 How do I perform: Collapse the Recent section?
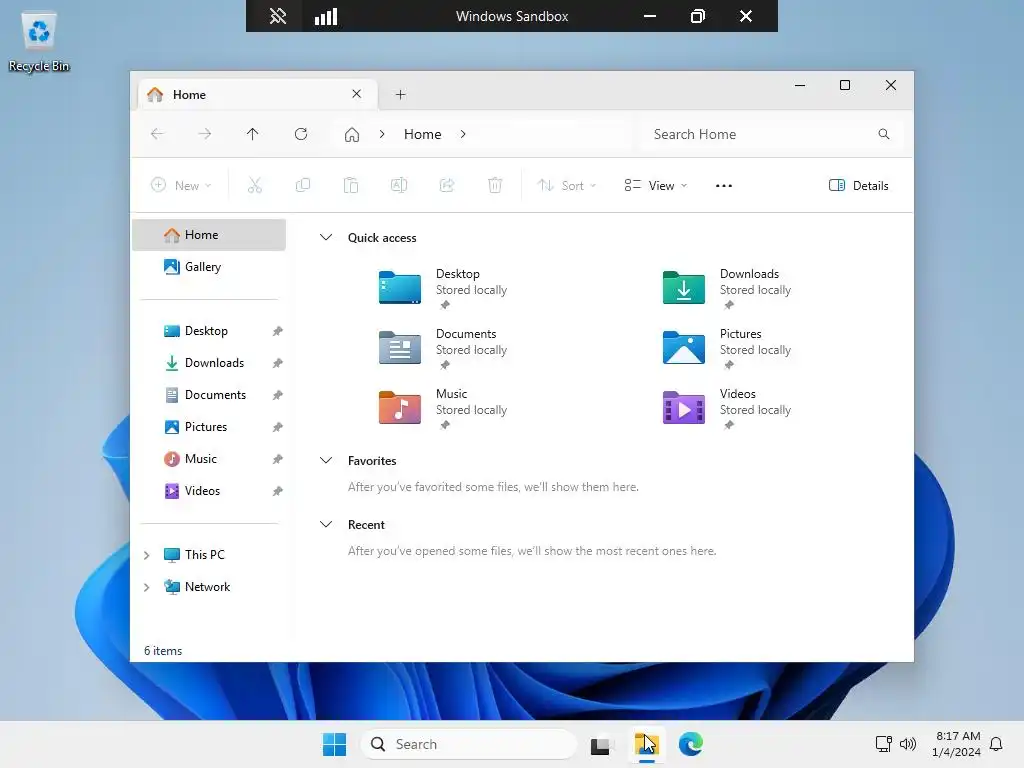pyautogui.click(x=326, y=524)
